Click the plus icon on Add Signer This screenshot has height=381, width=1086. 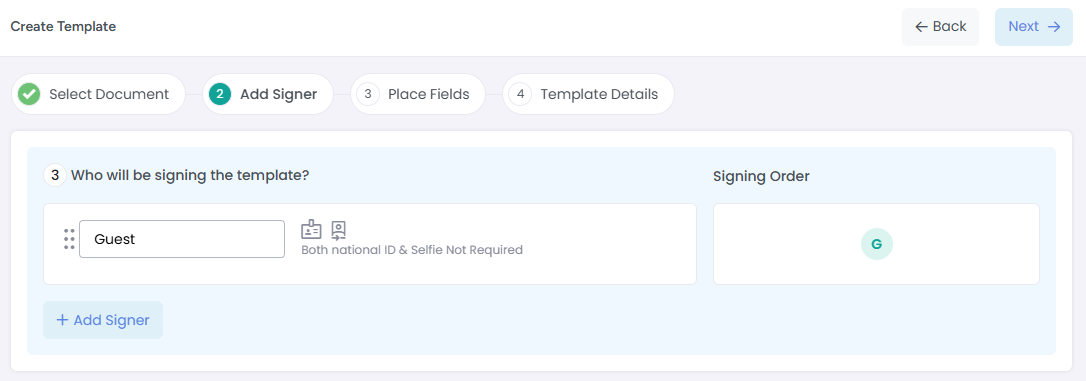62,320
